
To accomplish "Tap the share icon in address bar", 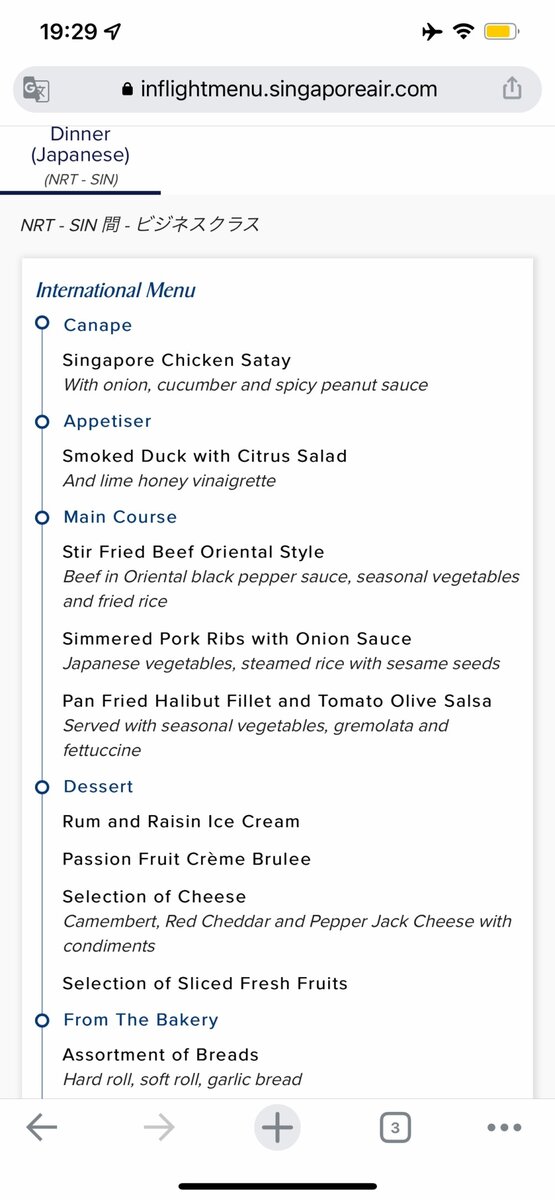I will (x=512, y=88).
